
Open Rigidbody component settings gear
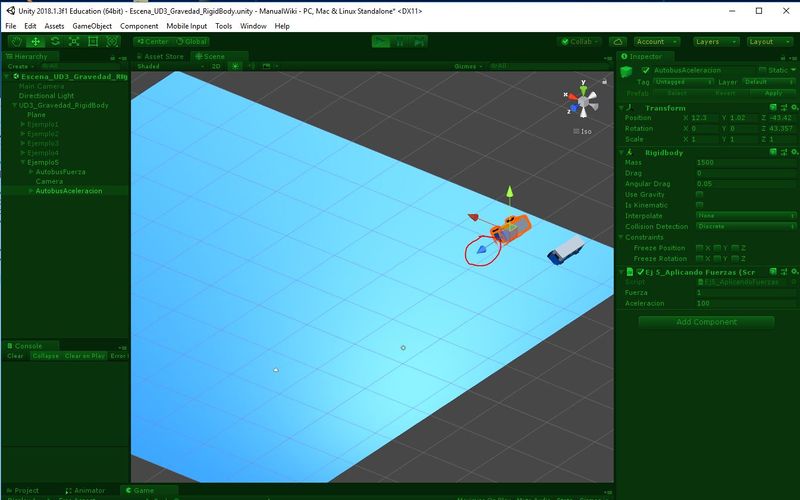pos(794,152)
